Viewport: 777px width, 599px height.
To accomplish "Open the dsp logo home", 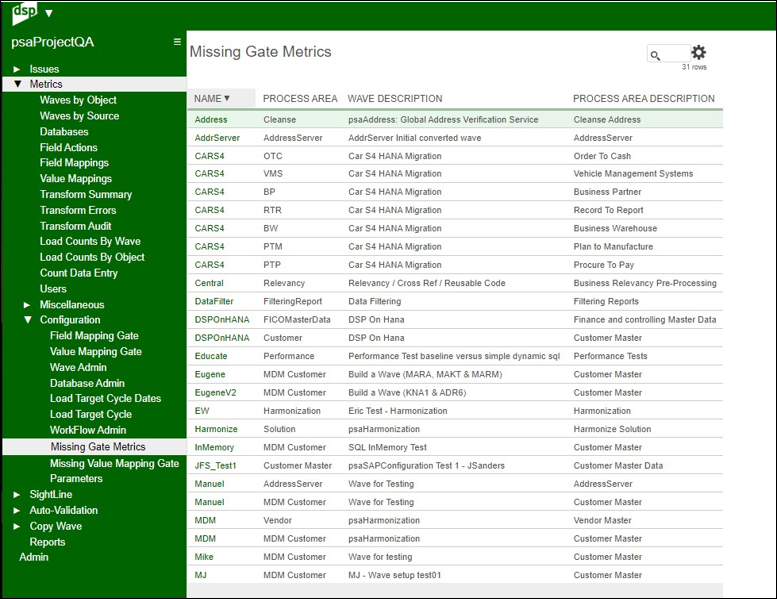I will click(x=24, y=13).
